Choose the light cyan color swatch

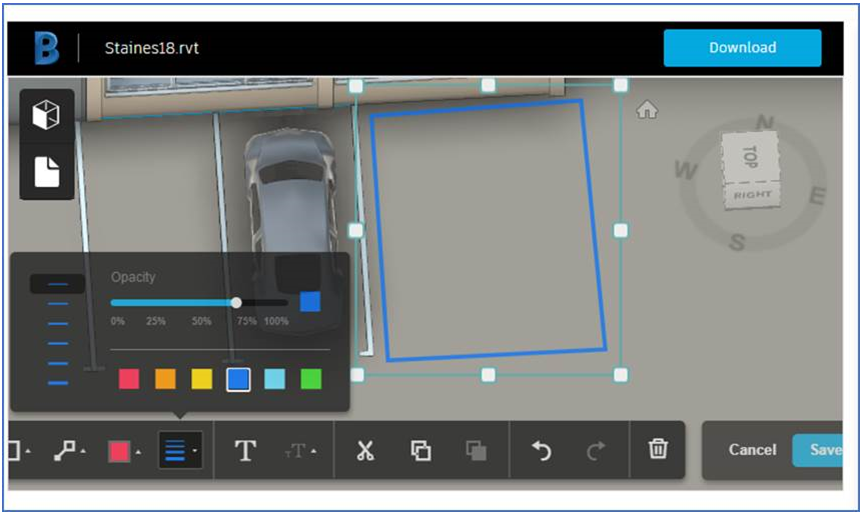pos(274,379)
